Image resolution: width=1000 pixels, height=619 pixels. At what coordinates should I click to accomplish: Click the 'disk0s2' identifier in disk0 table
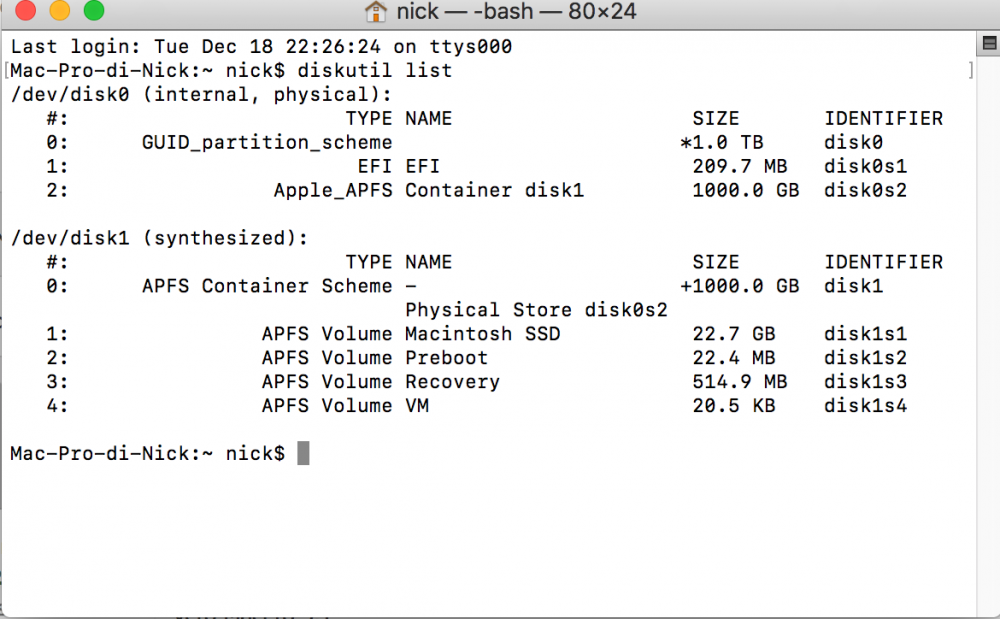(865, 190)
